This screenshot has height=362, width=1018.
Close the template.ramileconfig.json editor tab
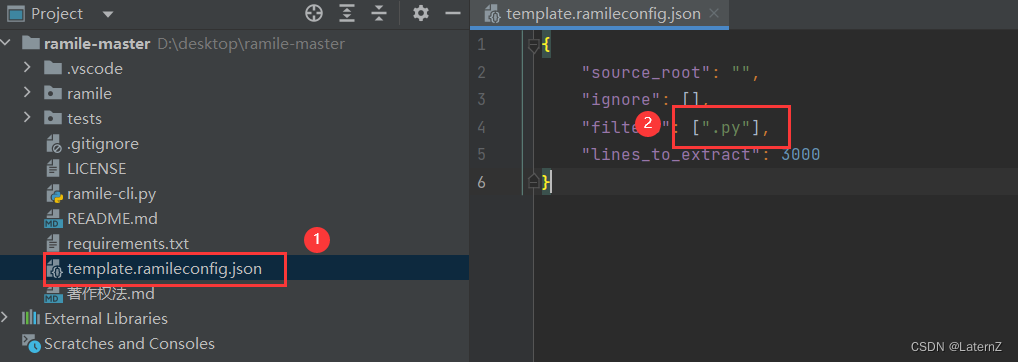714,13
